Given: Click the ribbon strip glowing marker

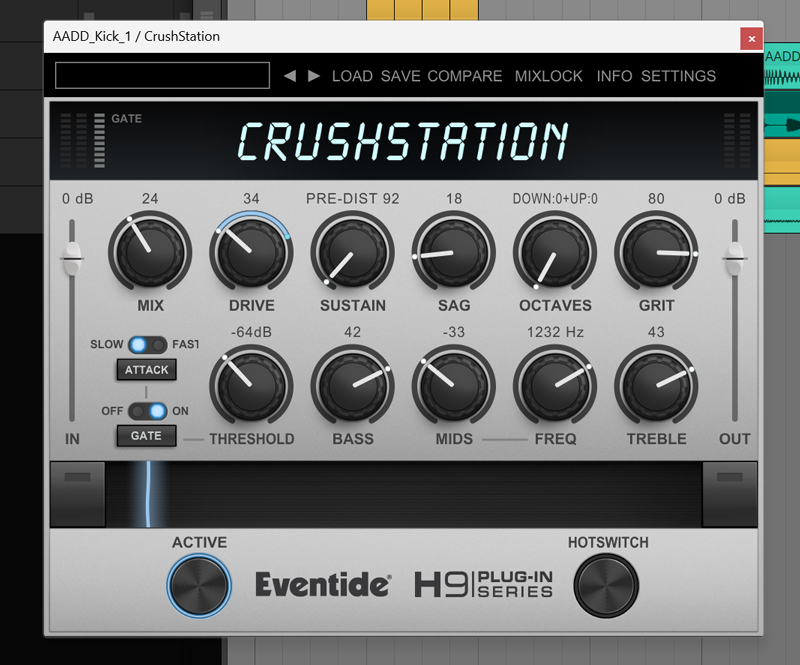Looking at the screenshot, I should point(148,494).
